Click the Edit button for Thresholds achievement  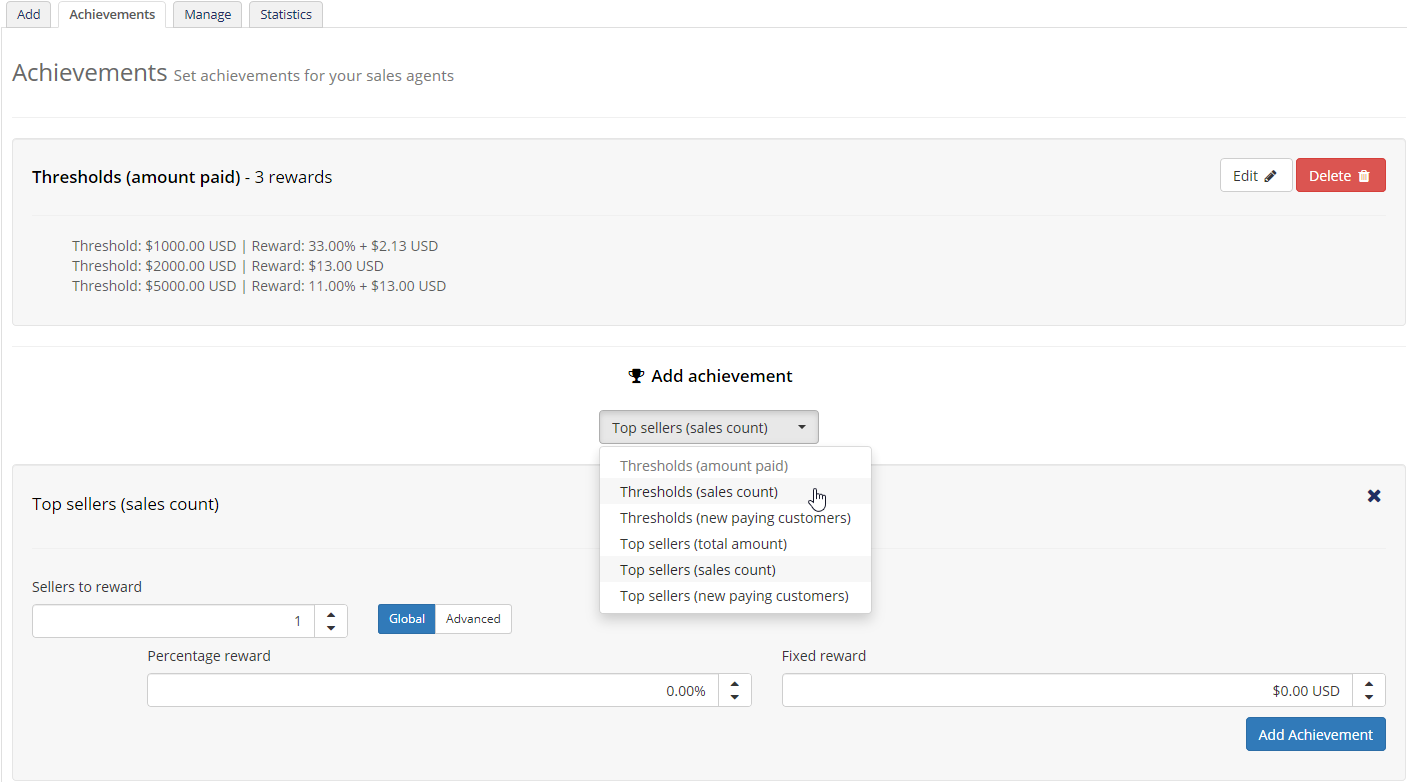[x=1256, y=175]
